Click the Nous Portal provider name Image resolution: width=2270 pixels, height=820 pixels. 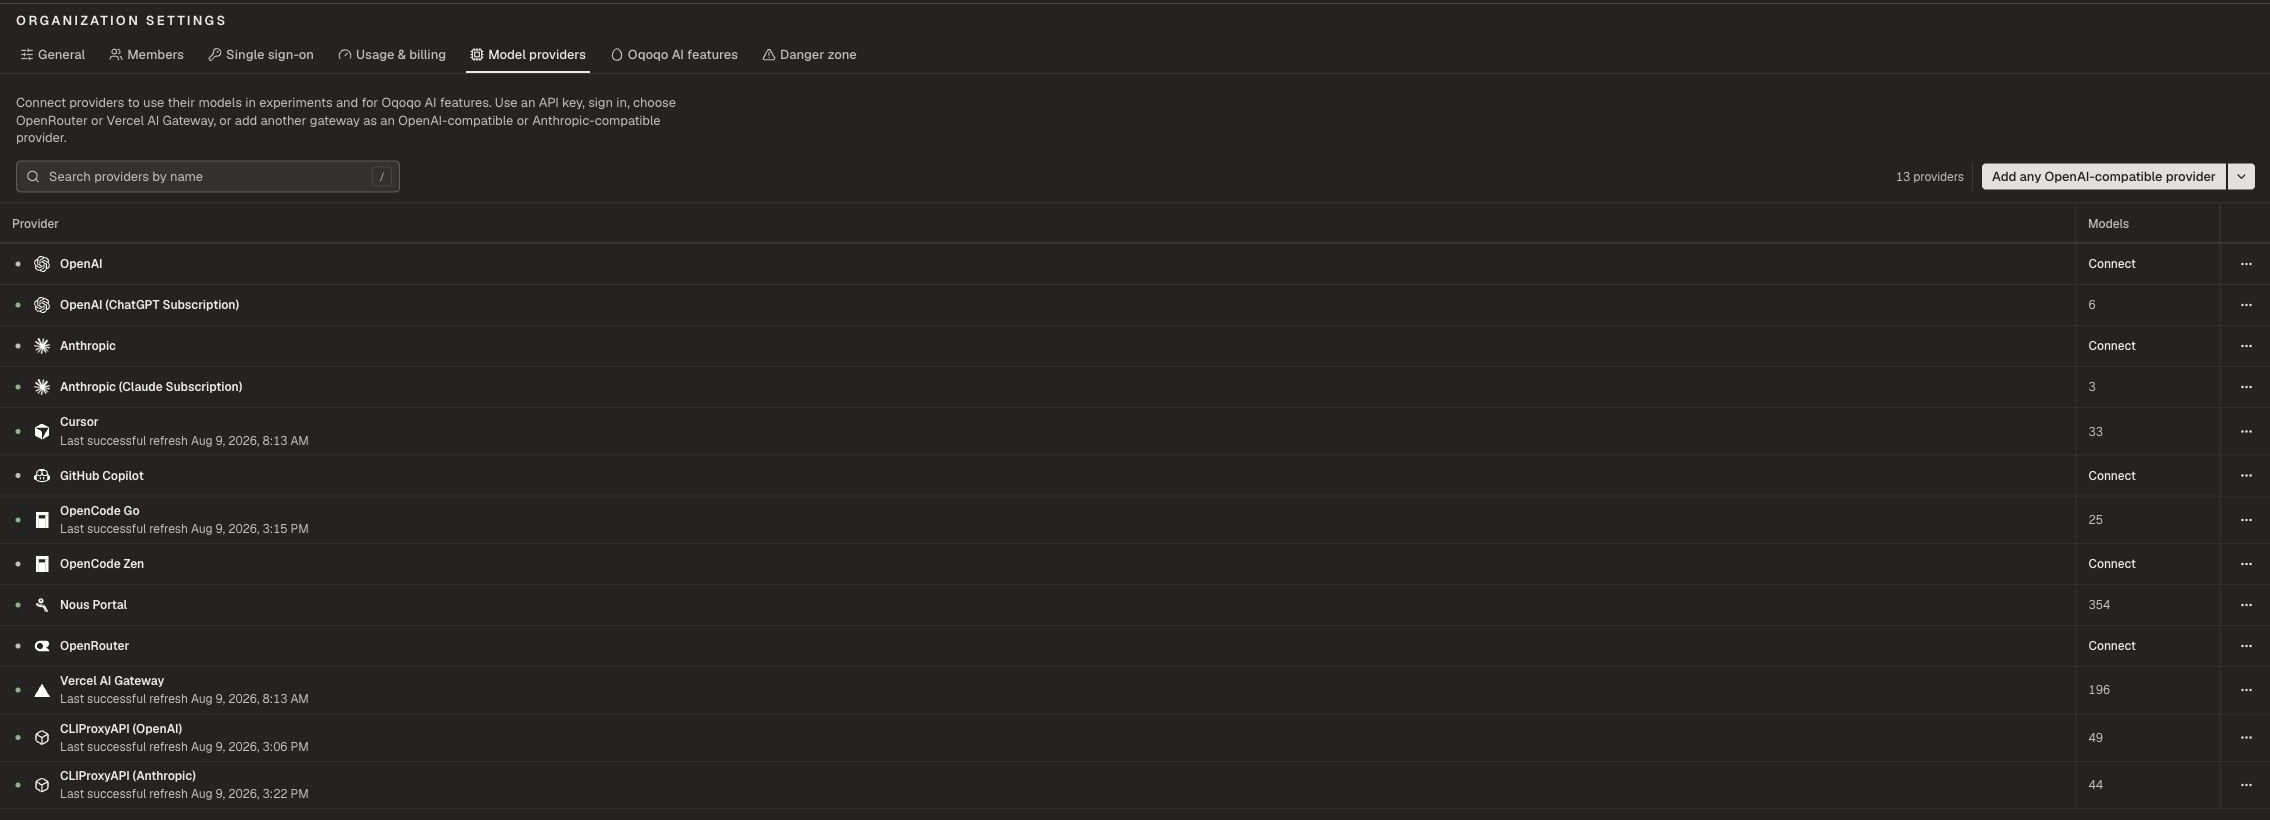[x=93, y=605]
